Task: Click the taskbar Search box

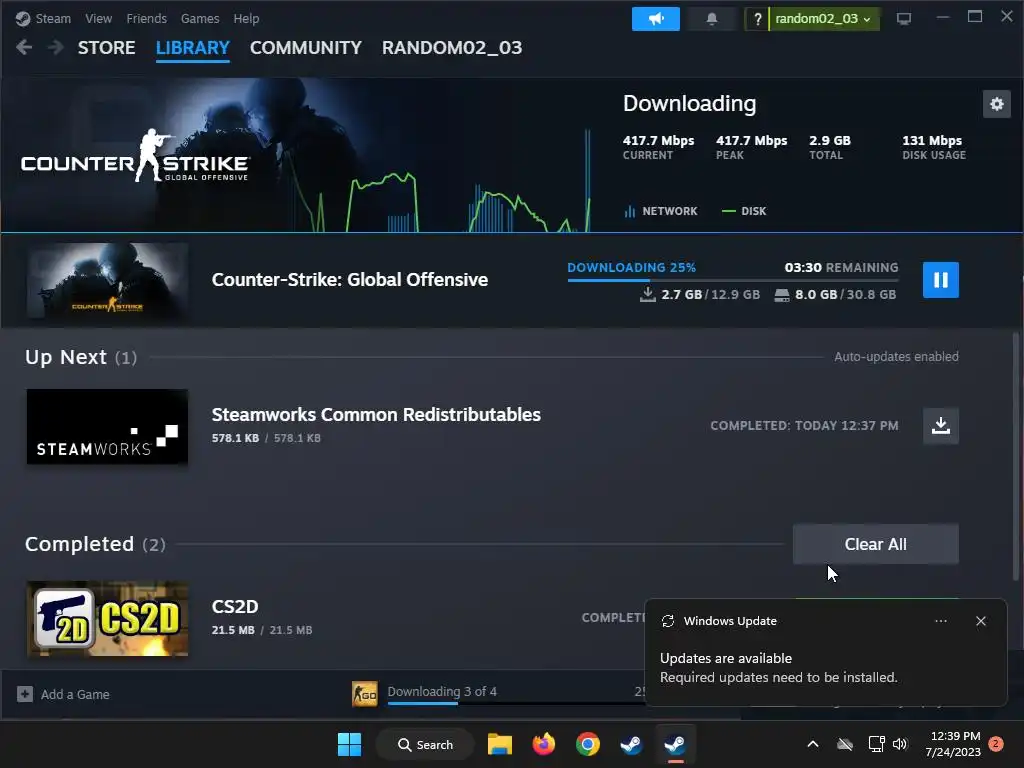Action: click(425, 744)
